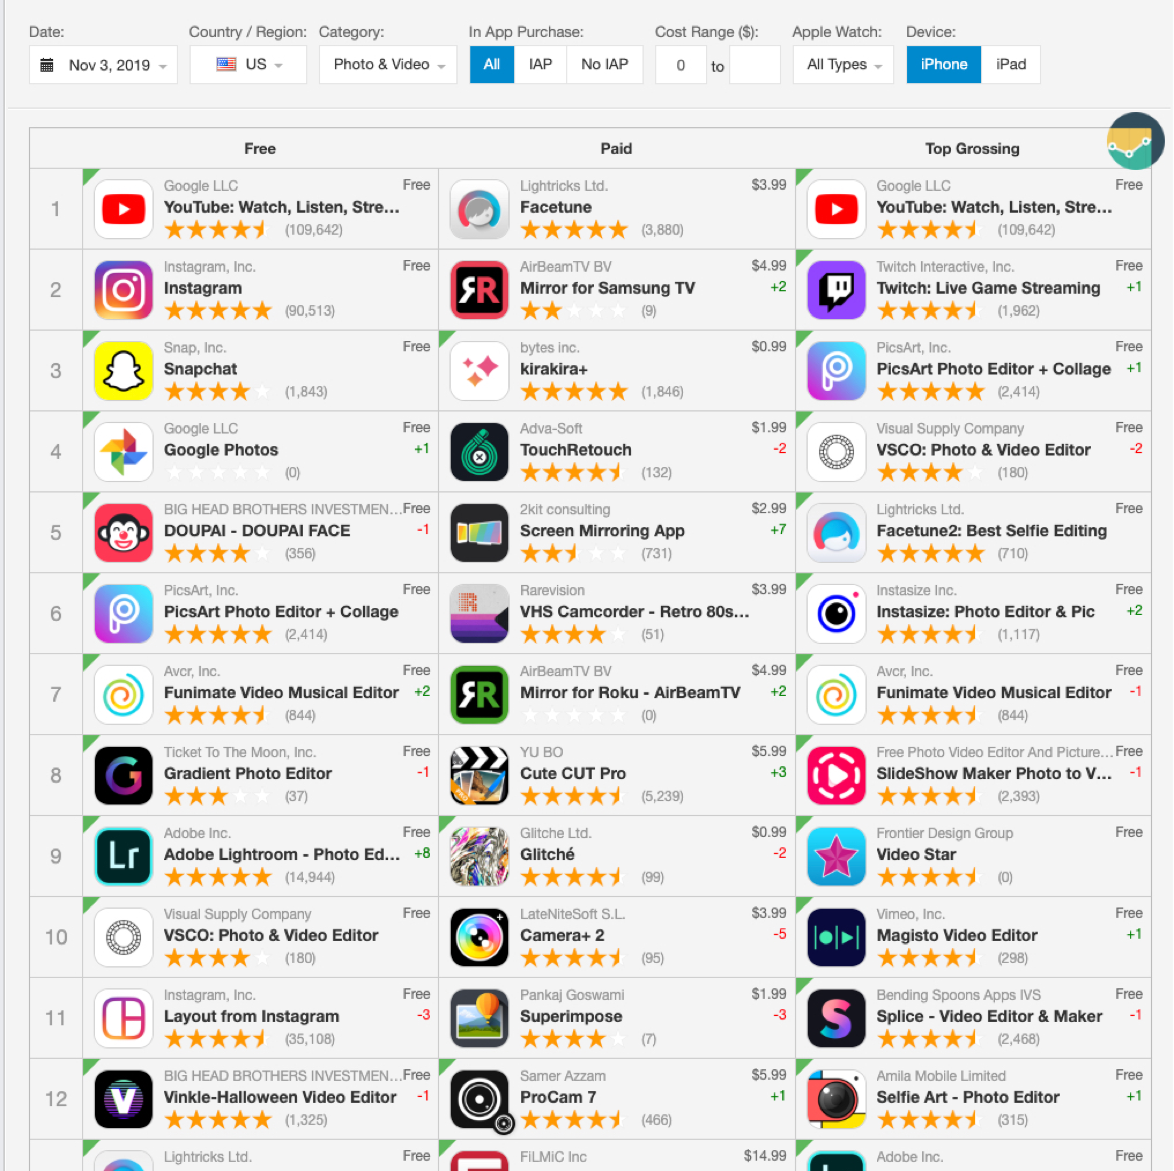Expand the US country dropdown
This screenshot has width=1174, height=1171.
pos(248,64)
